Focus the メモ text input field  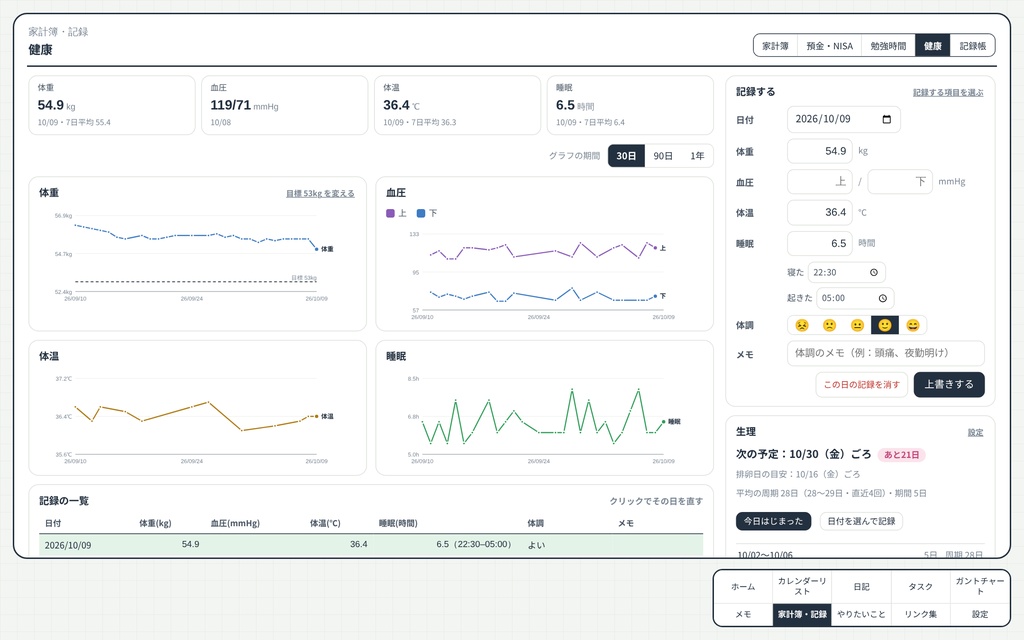coord(886,353)
